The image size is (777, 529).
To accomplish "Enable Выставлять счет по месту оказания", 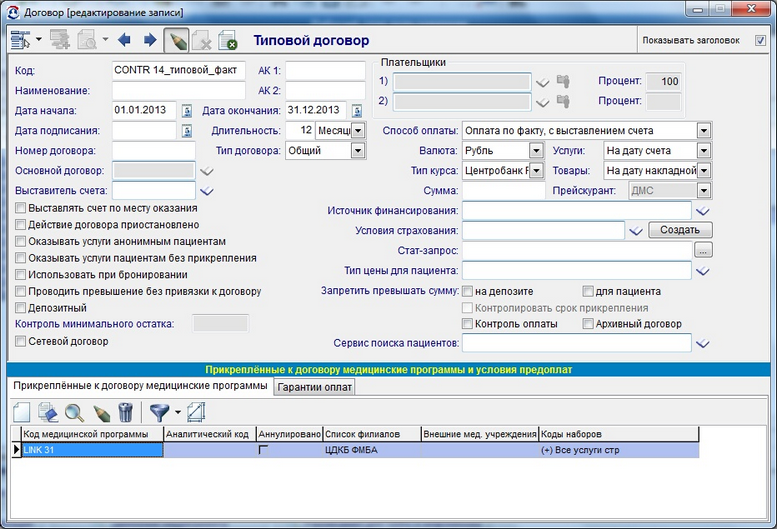I will click(20, 208).
